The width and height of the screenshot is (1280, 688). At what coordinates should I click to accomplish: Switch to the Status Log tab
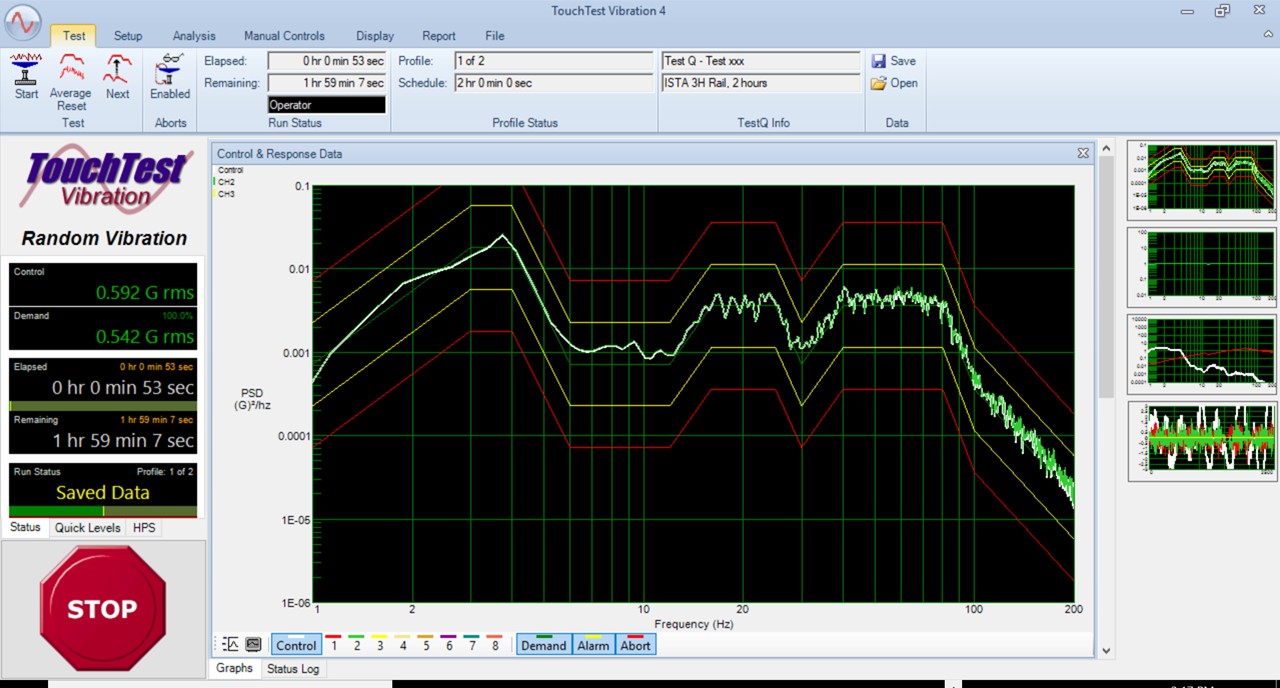click(x=293, y=668)
